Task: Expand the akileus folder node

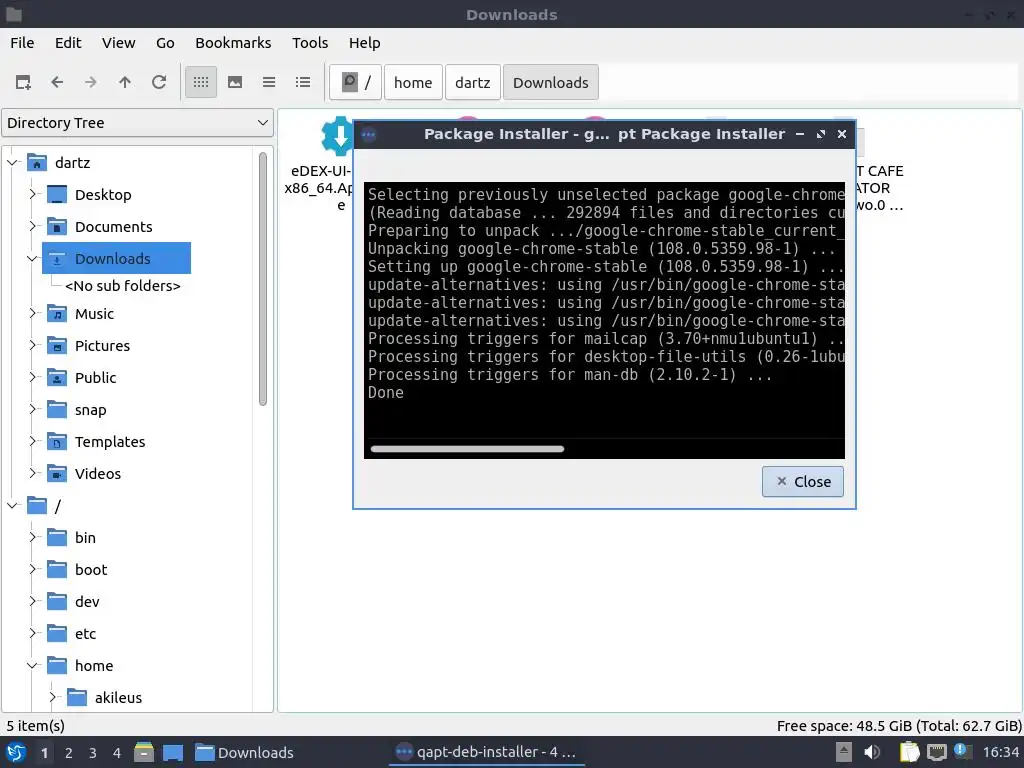Action: [52, 697]
